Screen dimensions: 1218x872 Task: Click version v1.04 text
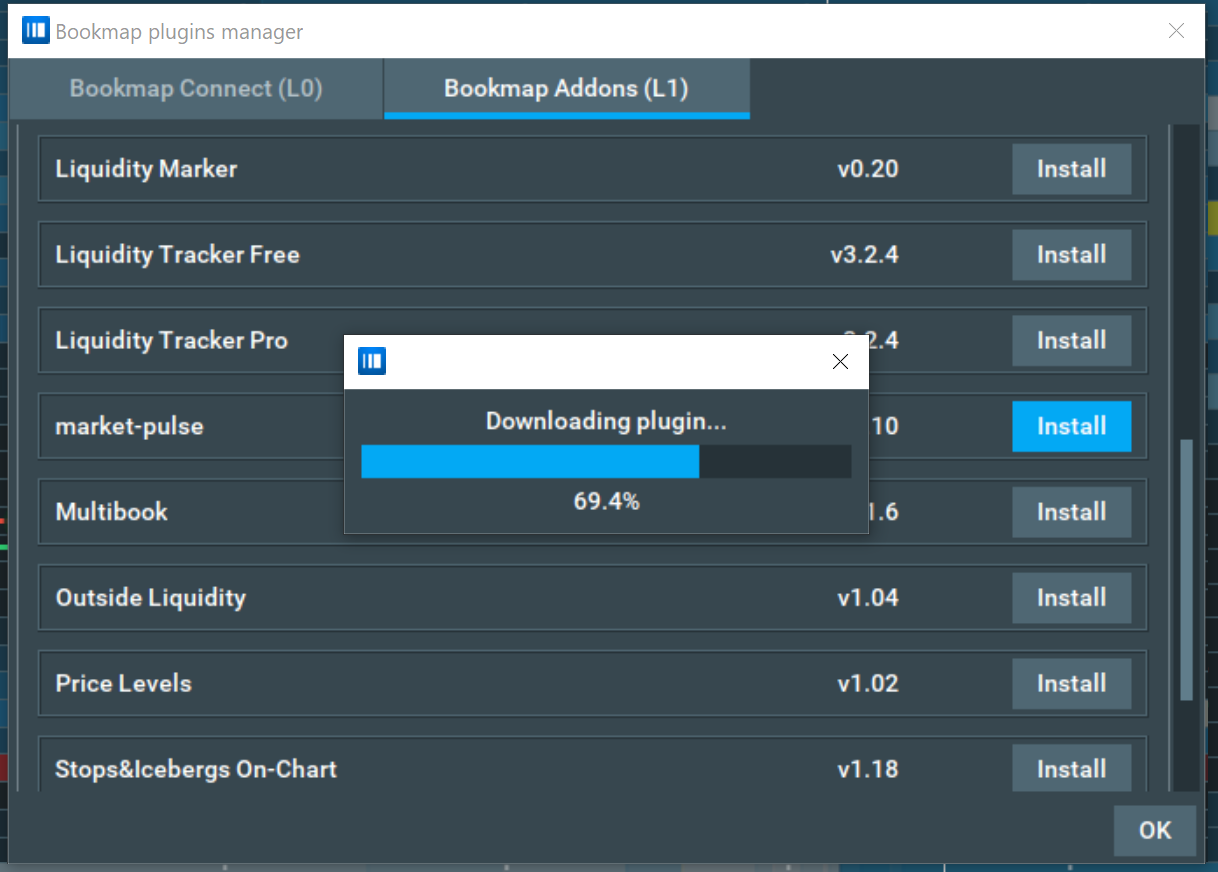pyautogui.click(x=868, y=598)
